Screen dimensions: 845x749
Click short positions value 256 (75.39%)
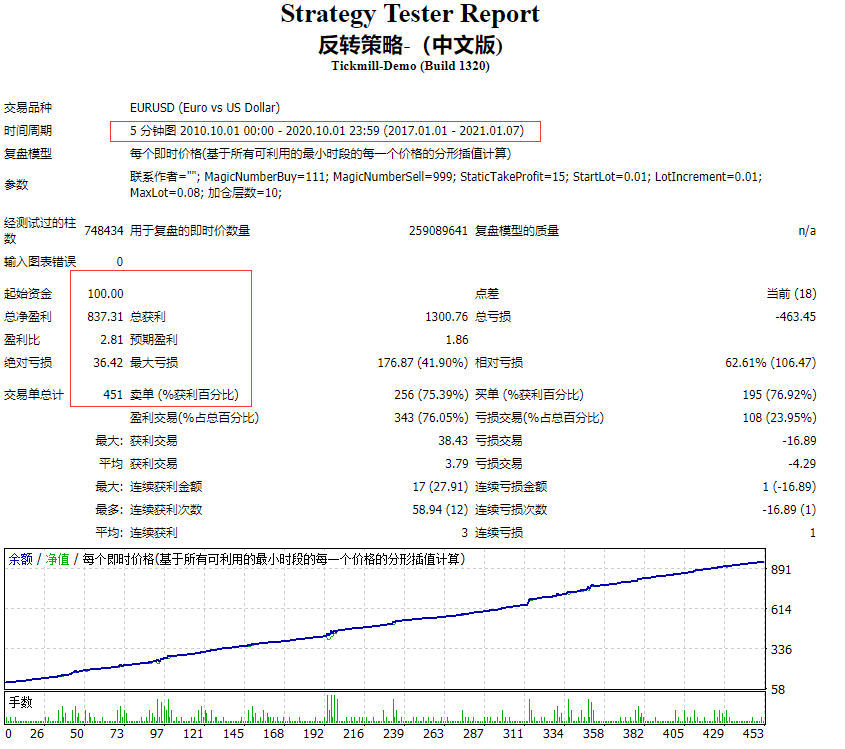pyautogui.click(x=431, y=395)
